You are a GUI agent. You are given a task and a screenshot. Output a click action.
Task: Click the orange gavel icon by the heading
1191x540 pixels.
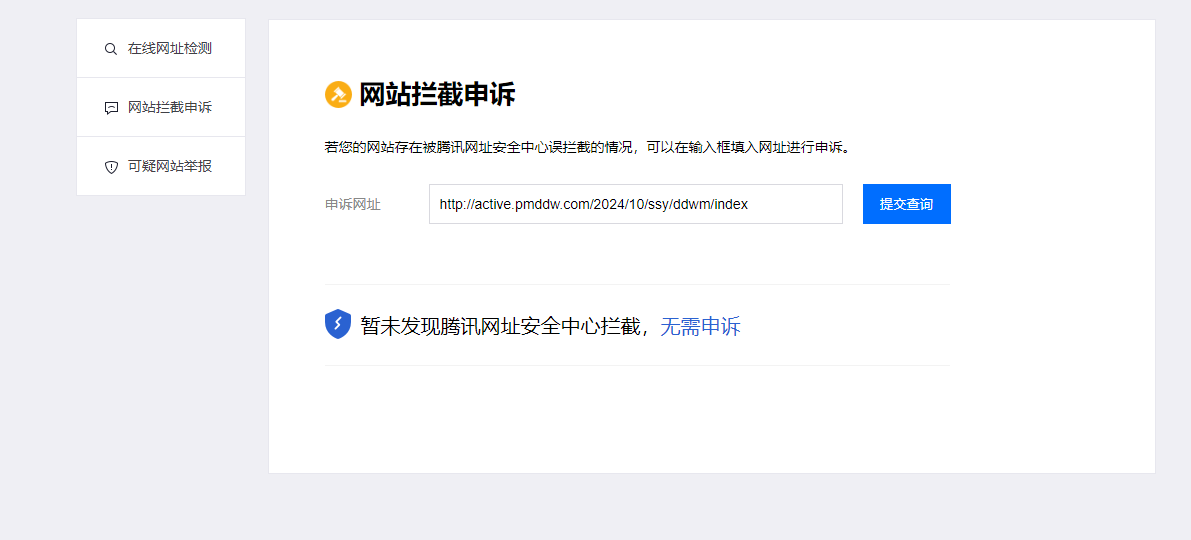point(338,95)
